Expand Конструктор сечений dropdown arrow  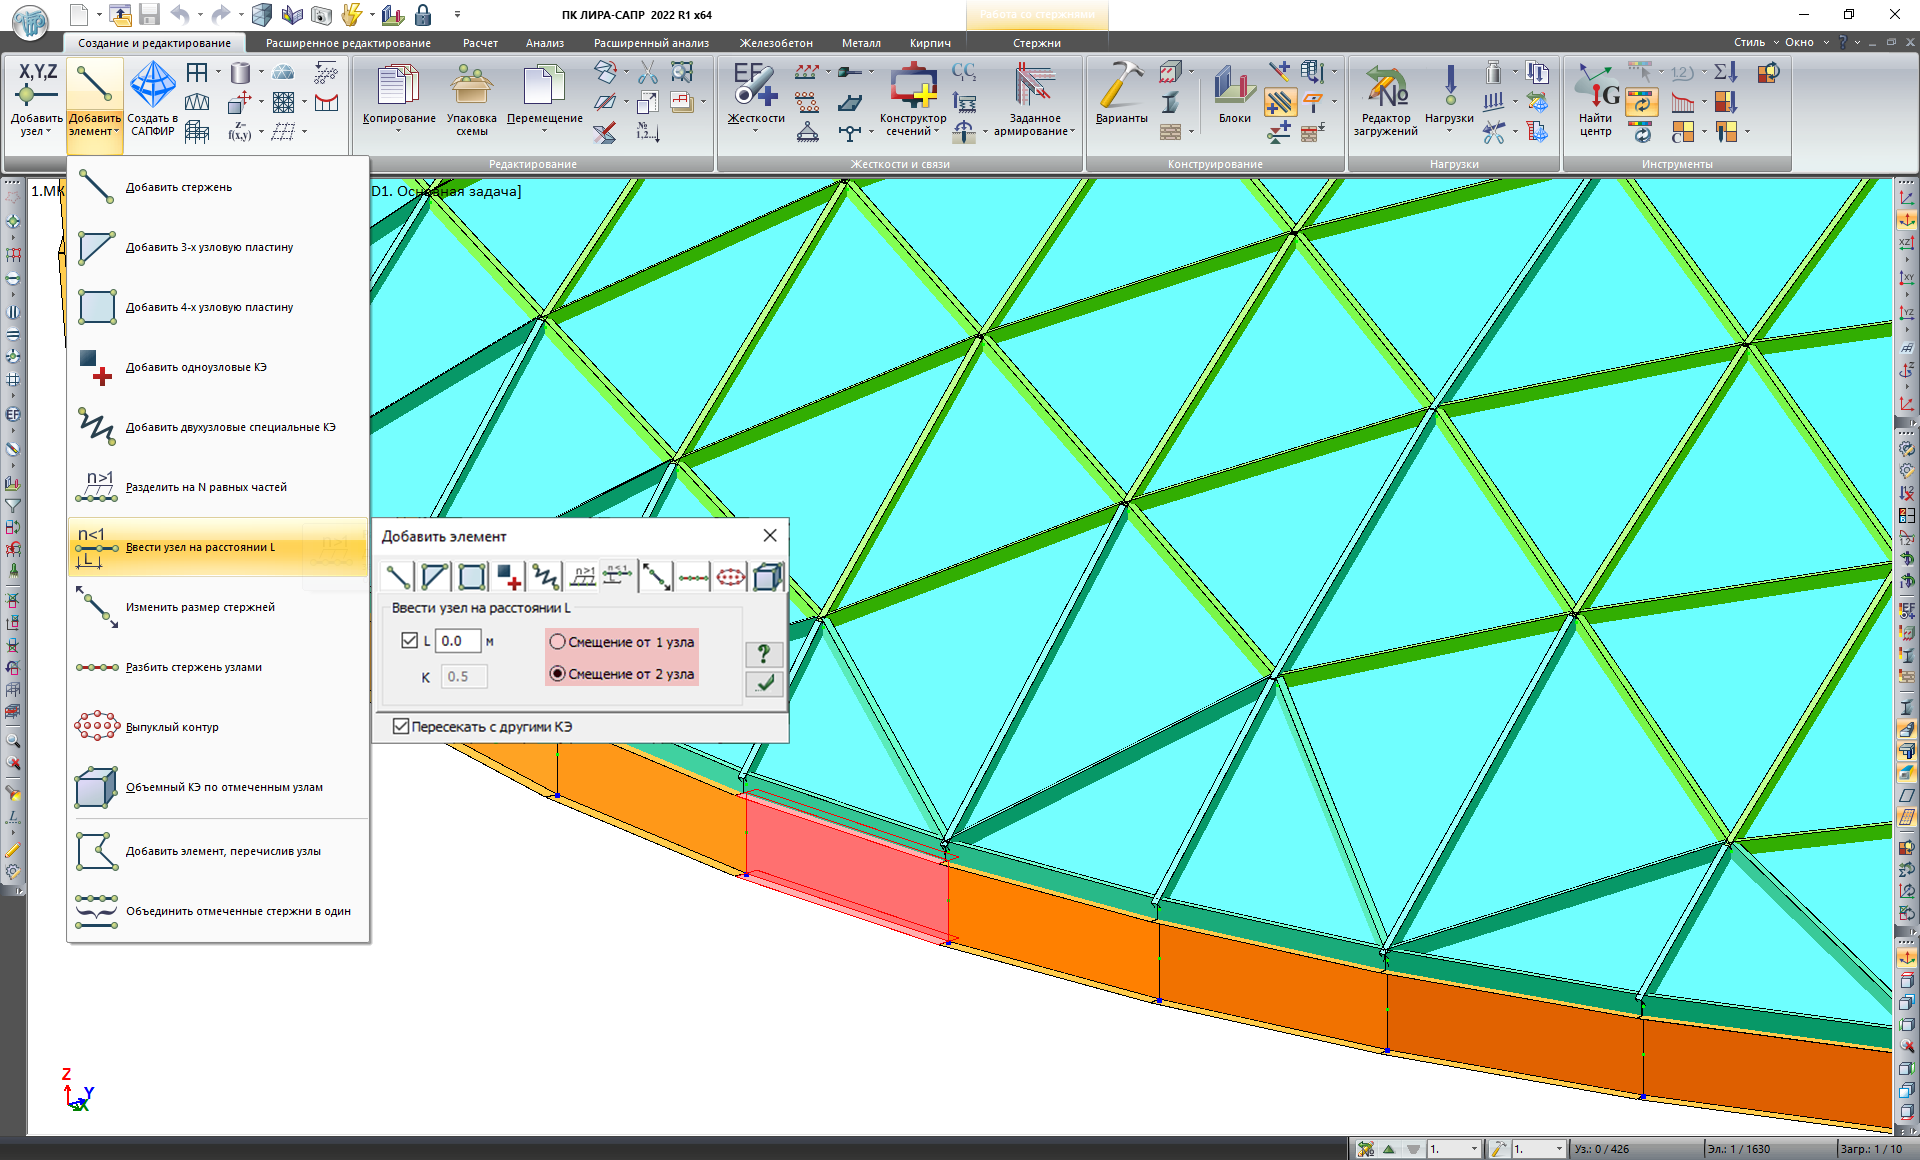(937, 131)
